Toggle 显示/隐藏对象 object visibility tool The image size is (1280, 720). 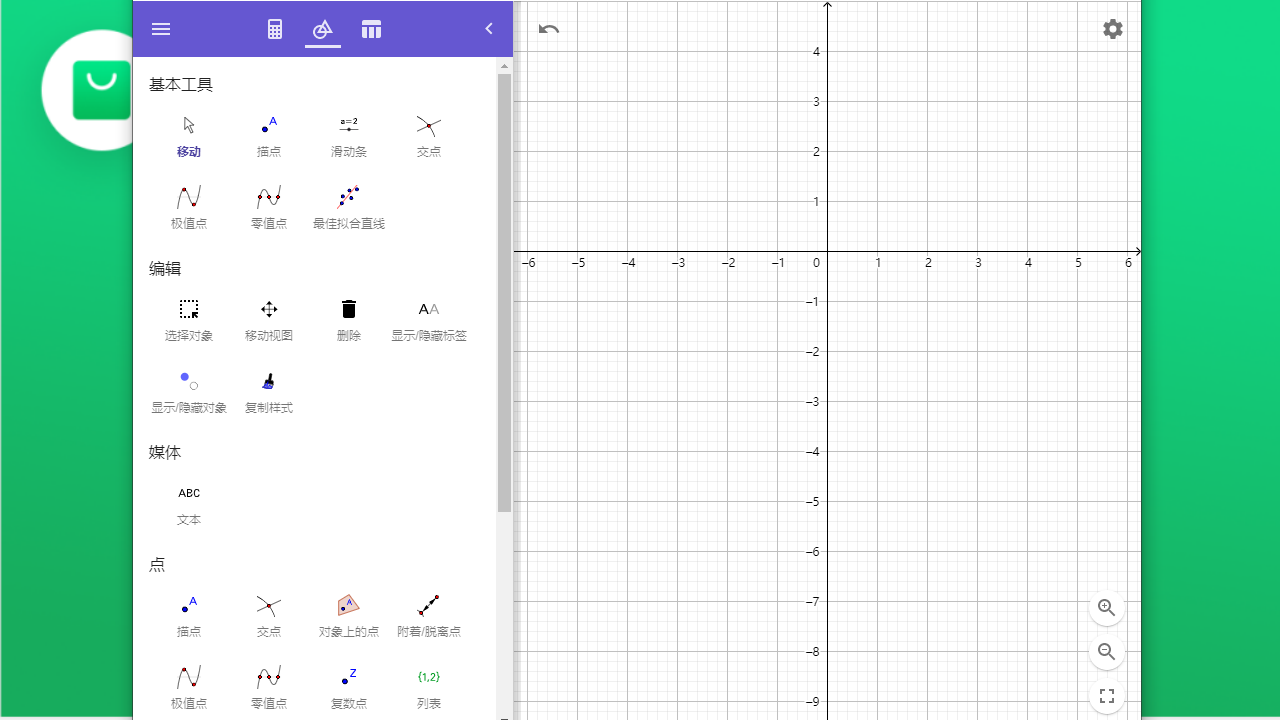189,390
